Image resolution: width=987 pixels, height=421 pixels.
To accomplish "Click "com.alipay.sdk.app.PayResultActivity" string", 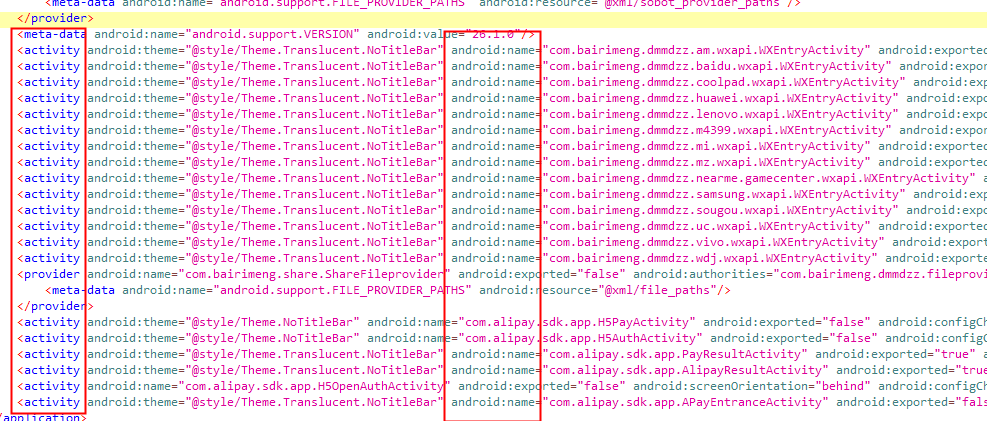I will pos(675,355).
